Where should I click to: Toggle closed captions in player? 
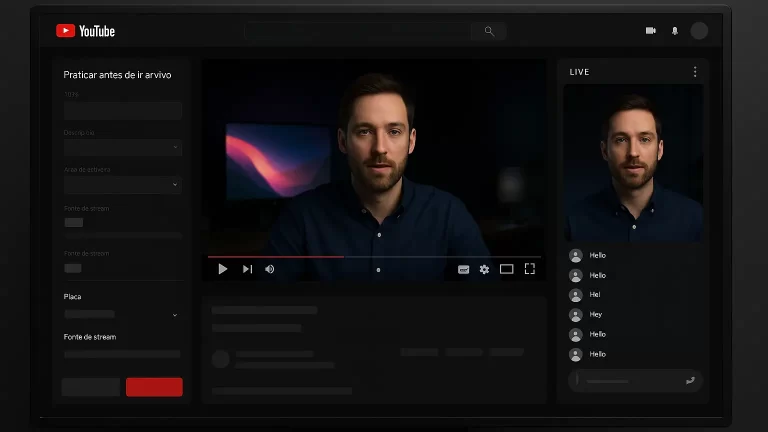[464, 269]
